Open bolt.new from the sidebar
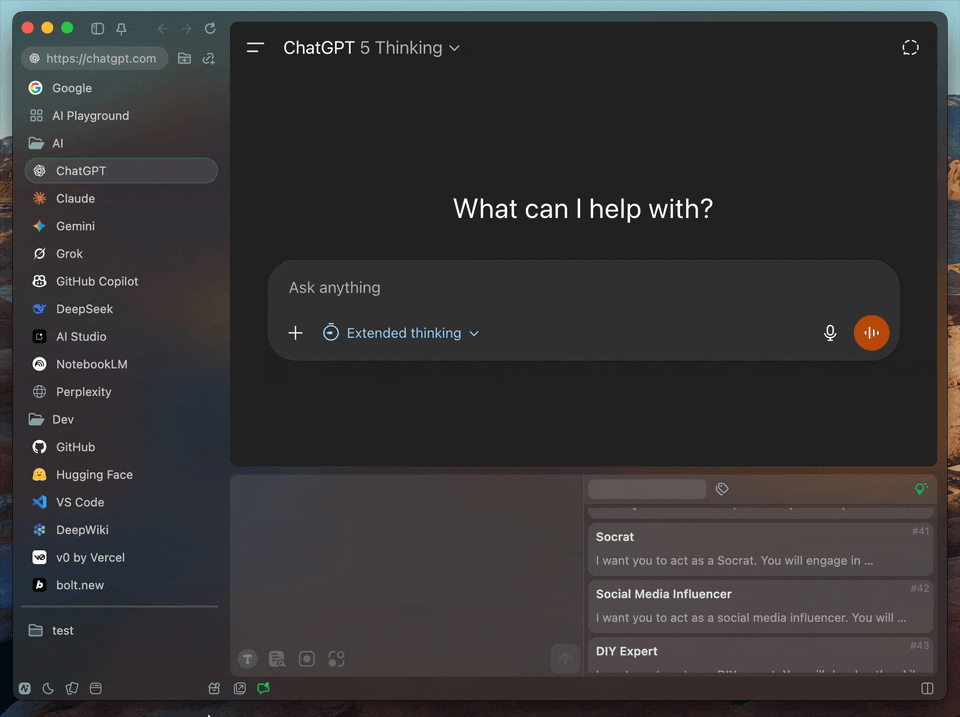 pyautogui.click(x=121, y=585)
